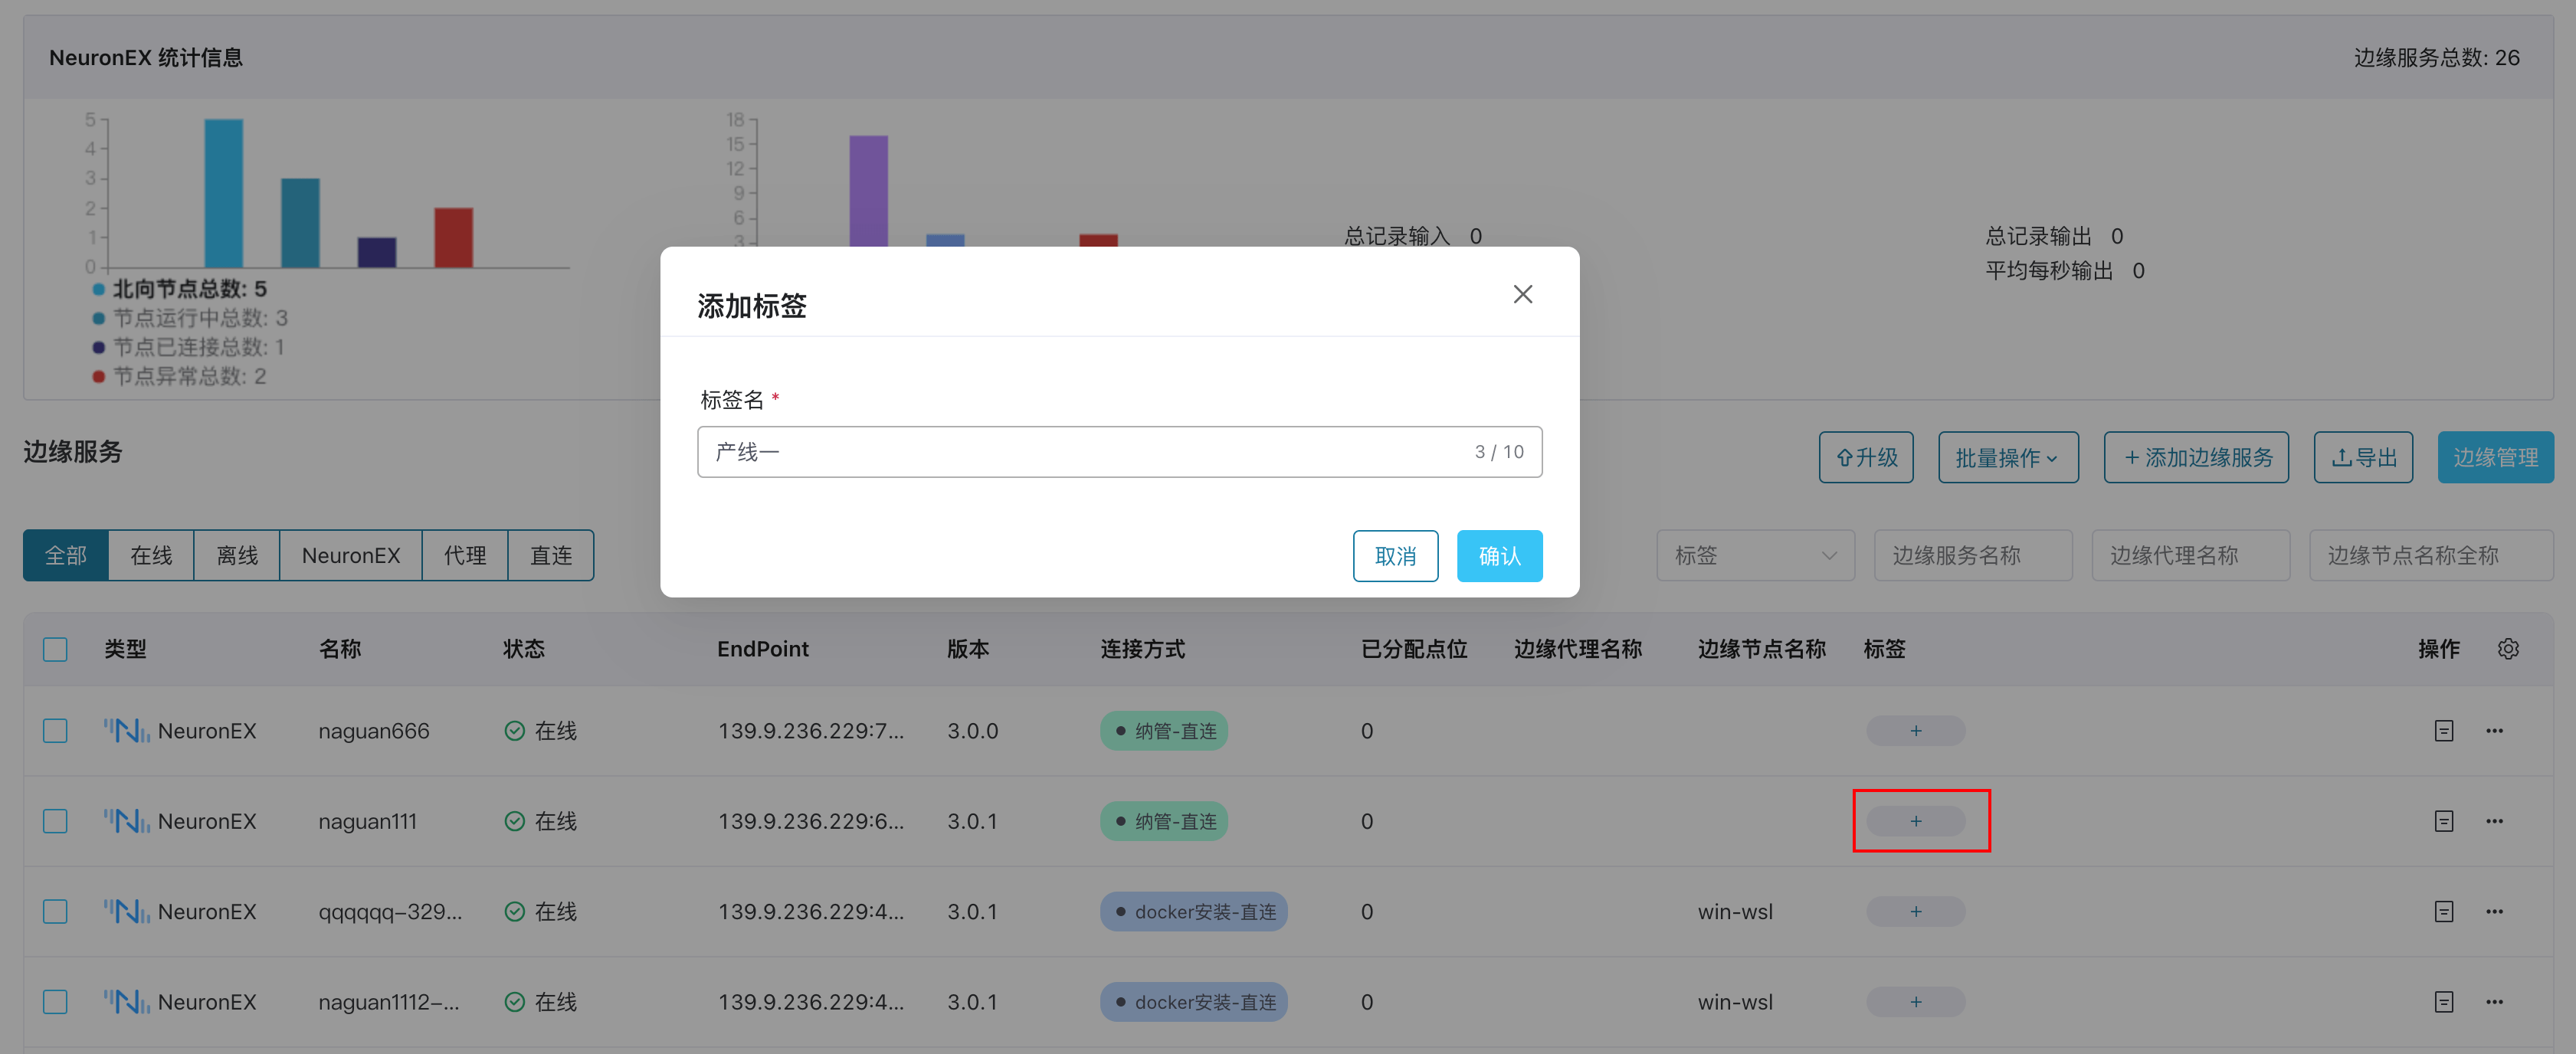2576x1054 pixels.
Task: Open more options ellipsis for qqqqqq-329 row
Action: 2494,911
